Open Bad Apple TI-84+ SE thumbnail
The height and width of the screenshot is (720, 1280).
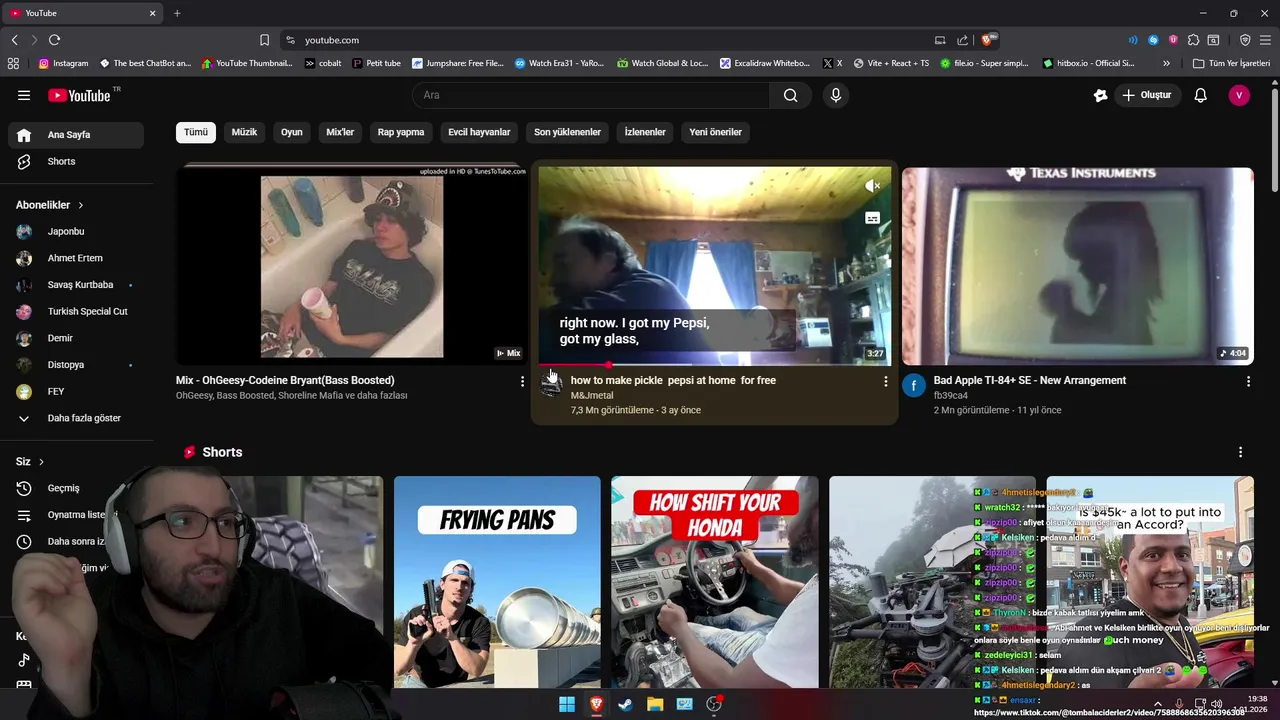1077,266
